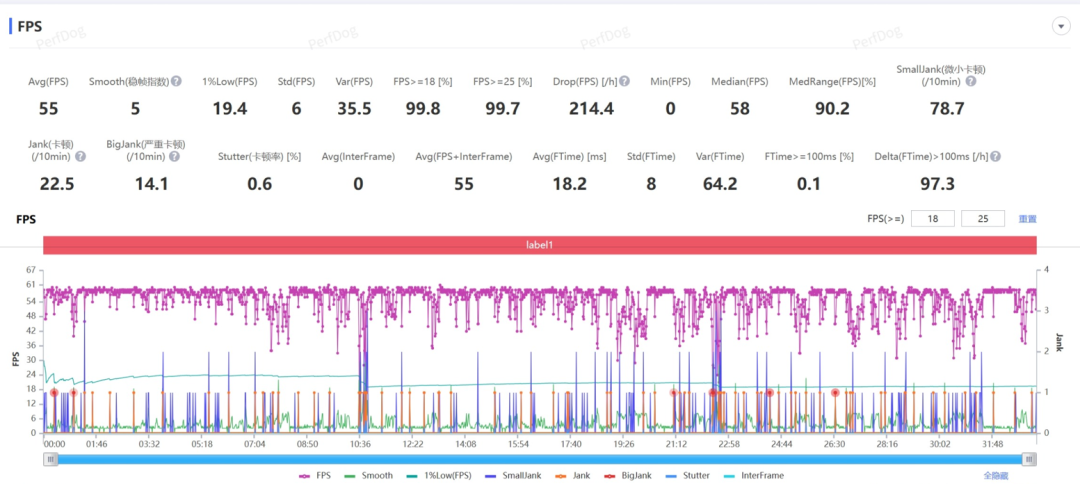1080x484 pixels.
Task: Open help icon beside BigJank (/10min)
Action: click(174, 156)
